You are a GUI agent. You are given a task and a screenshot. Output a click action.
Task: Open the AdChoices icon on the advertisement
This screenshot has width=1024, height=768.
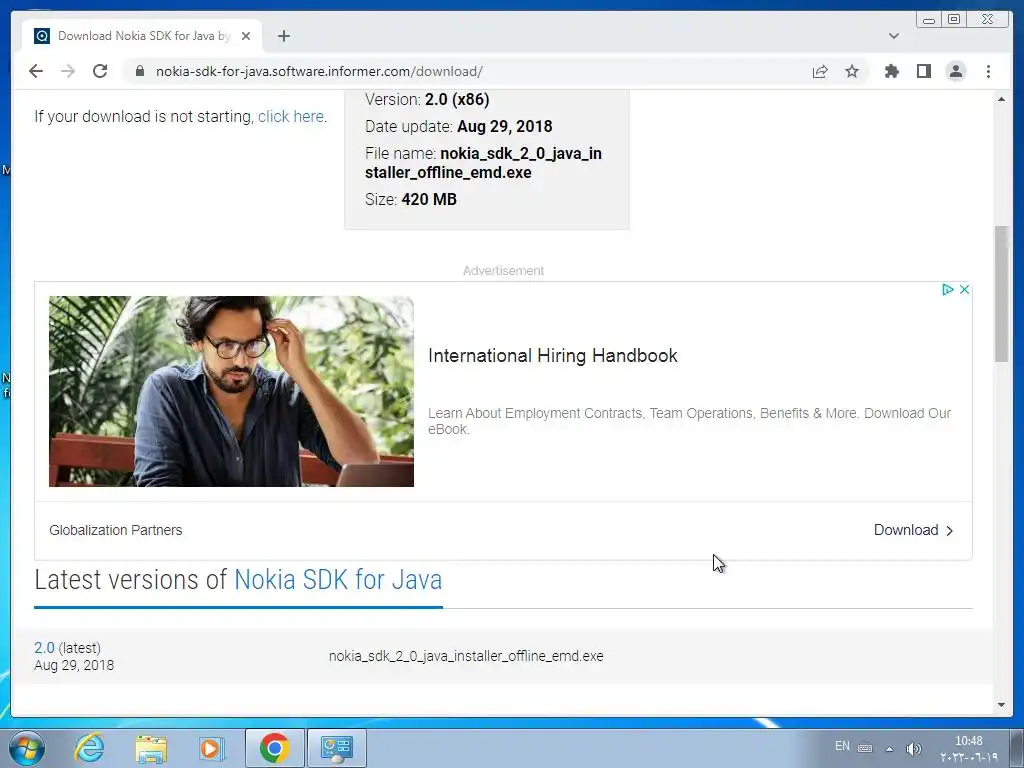click(x=948, y=289)
